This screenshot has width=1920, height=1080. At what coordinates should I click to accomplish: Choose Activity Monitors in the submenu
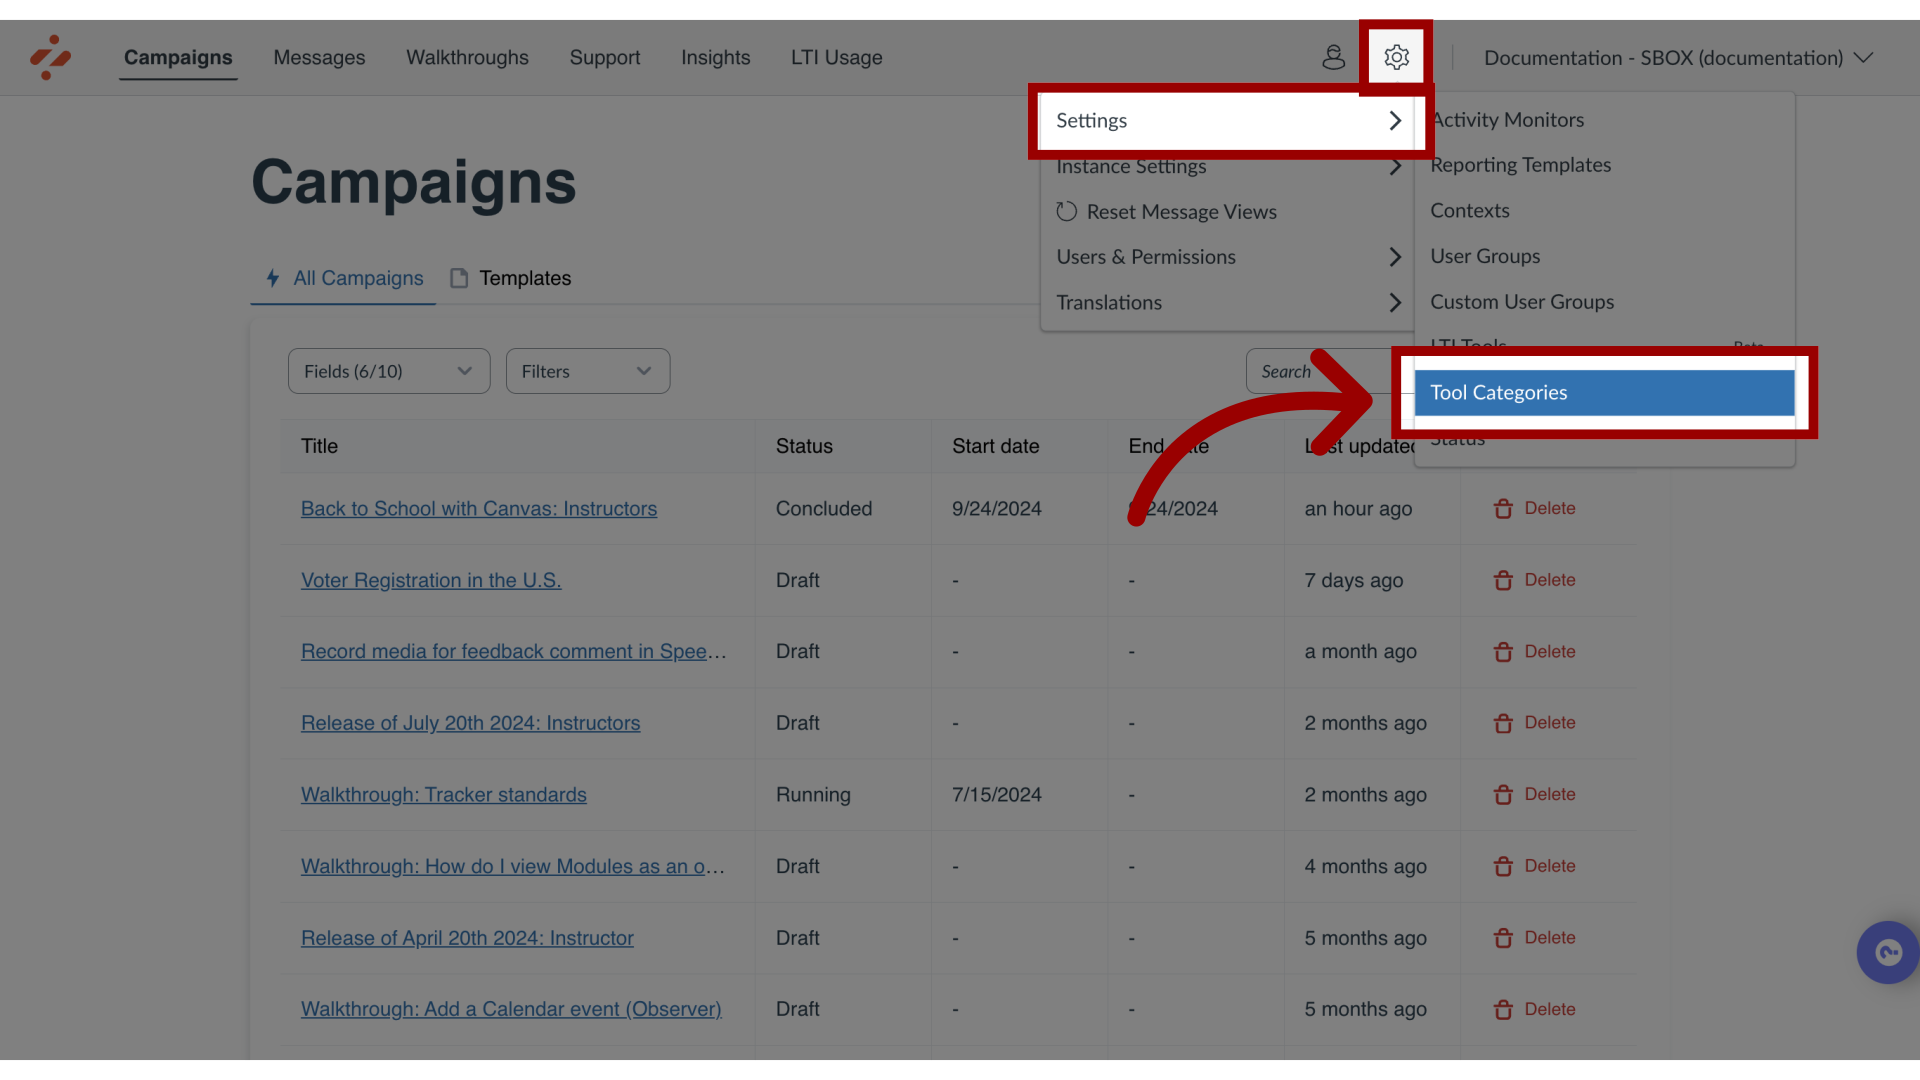[1604, 120]
